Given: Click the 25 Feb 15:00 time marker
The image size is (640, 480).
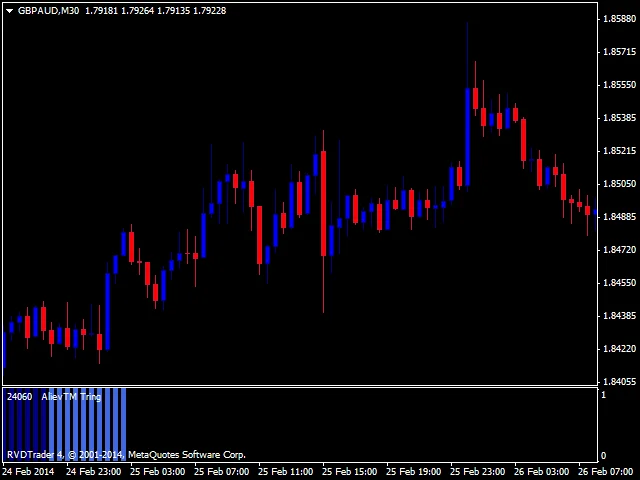Looking at the screenshot, I should click(x=349, y=472).
